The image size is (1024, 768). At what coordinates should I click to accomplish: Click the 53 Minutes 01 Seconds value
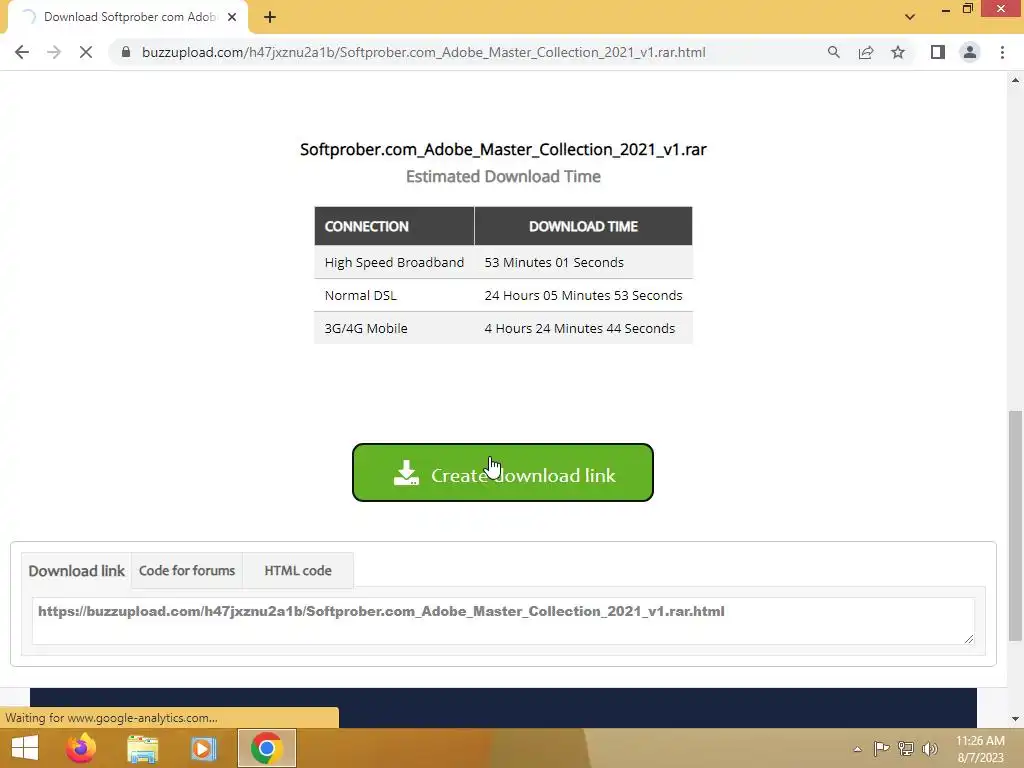pyautogui.click(x=554, y=263)
